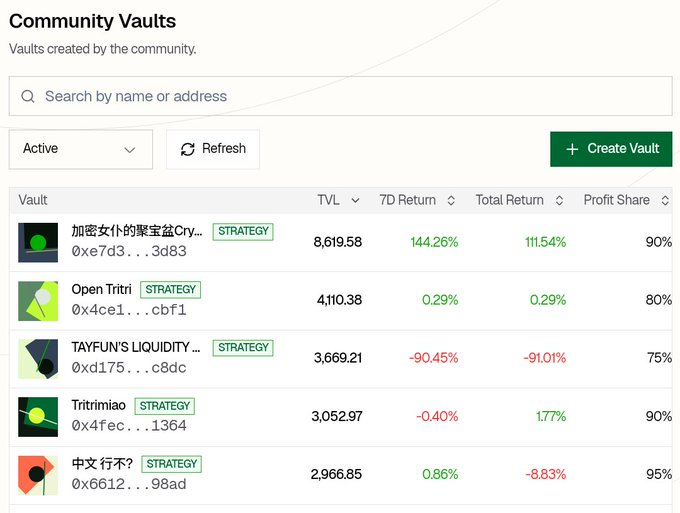Click total return value 111.54%

(546, 242)
